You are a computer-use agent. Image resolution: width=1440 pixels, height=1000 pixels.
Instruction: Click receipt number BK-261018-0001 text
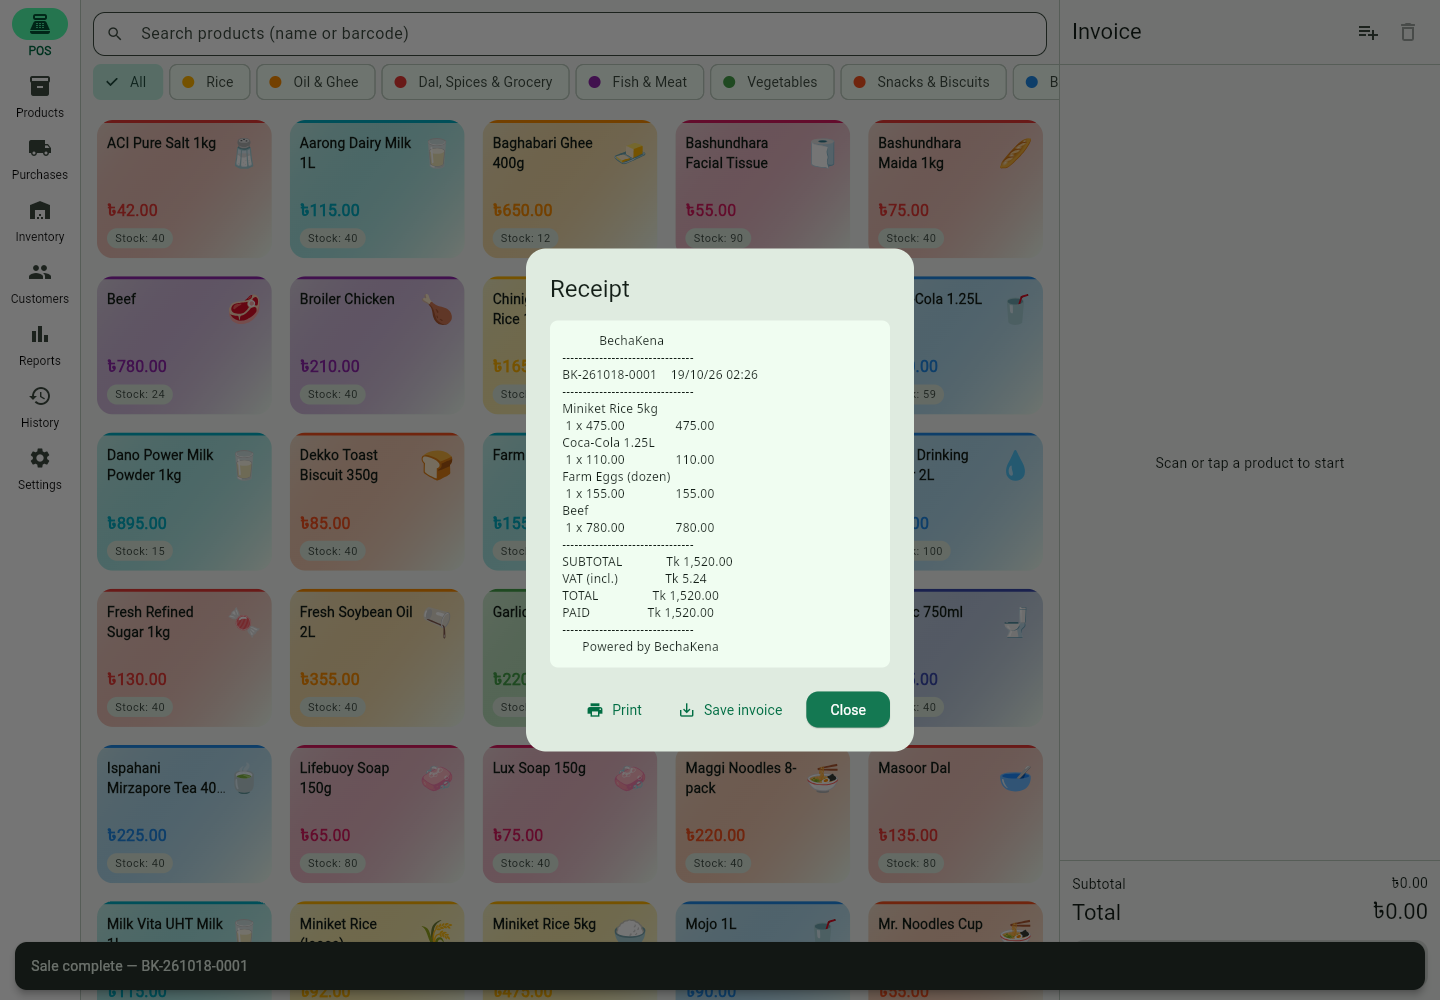pos(609,375)
